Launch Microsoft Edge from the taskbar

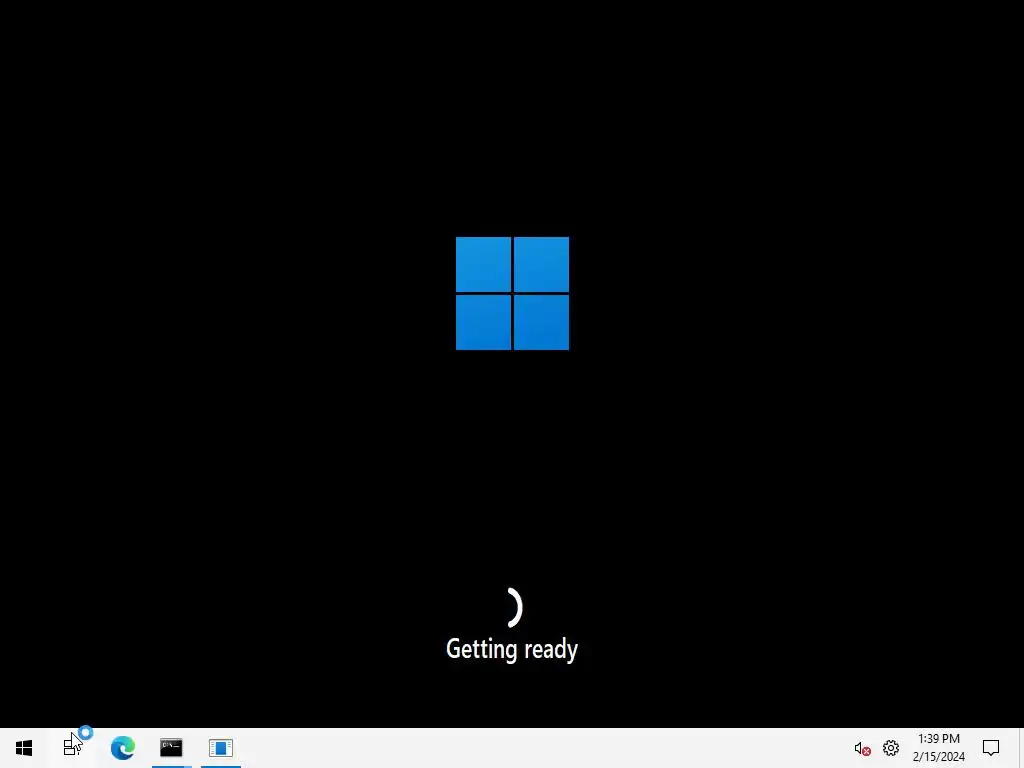[x=122, y=748]
